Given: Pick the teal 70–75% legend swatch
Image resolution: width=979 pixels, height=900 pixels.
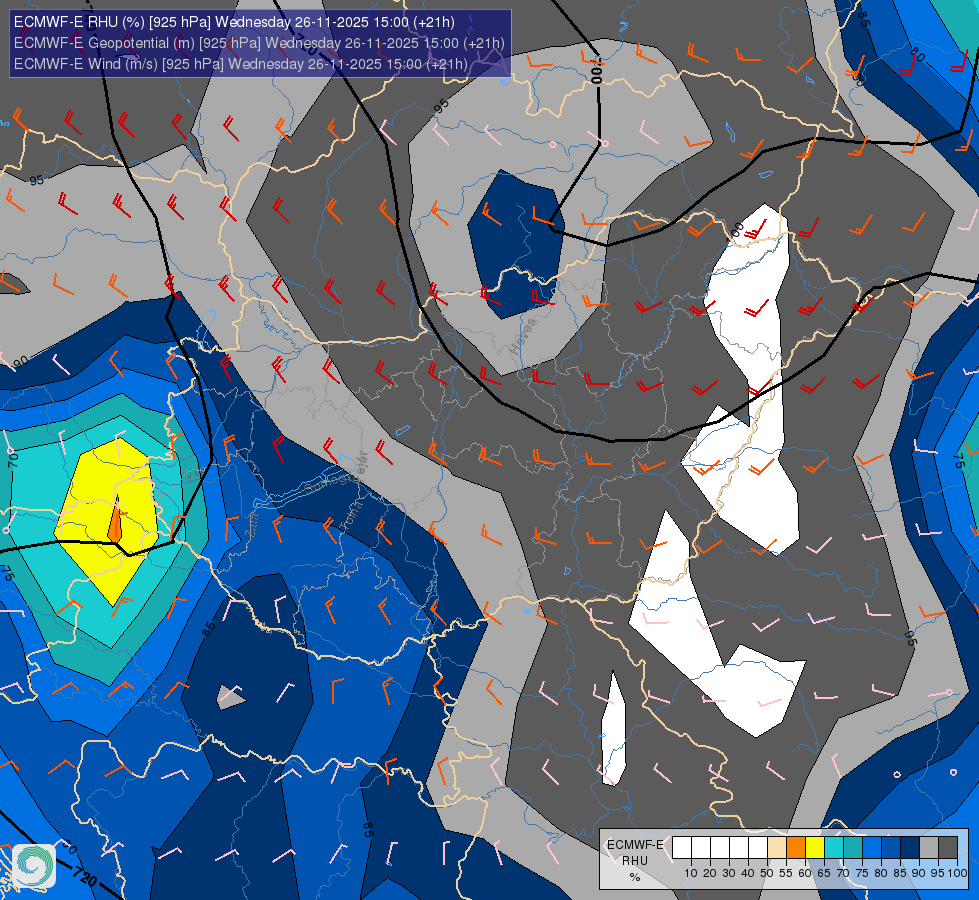Looking at the screenshot, I should pos(853,848).
